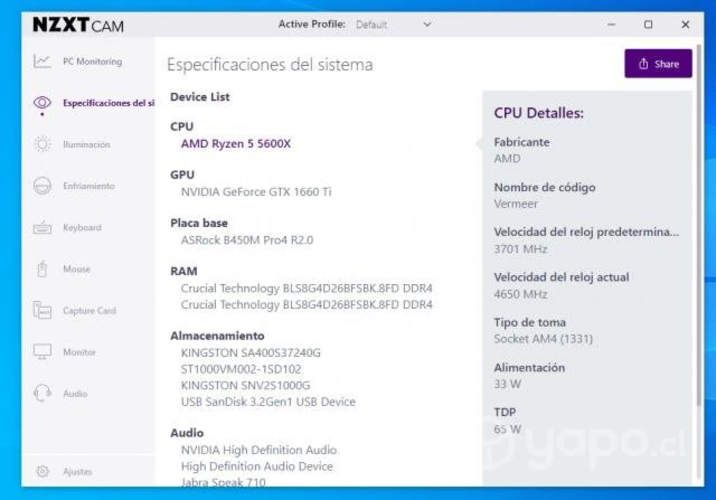Image resolution: width=716 pixels, height=500 pixels.
Task: Select AMD Ryzen 5 5600X device
Action: coord(236,144)
